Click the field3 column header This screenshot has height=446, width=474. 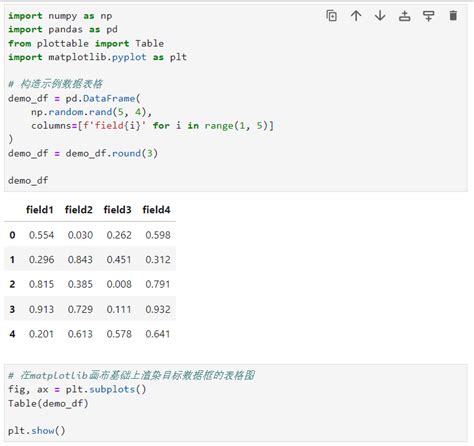click(x=117, y=210)
